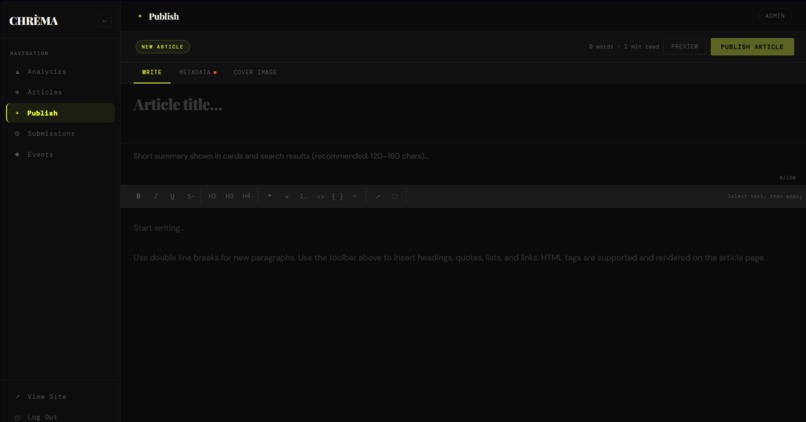Screen dimensions: 806x422
Task: Open Events in navigation
Action: [60, 154]
